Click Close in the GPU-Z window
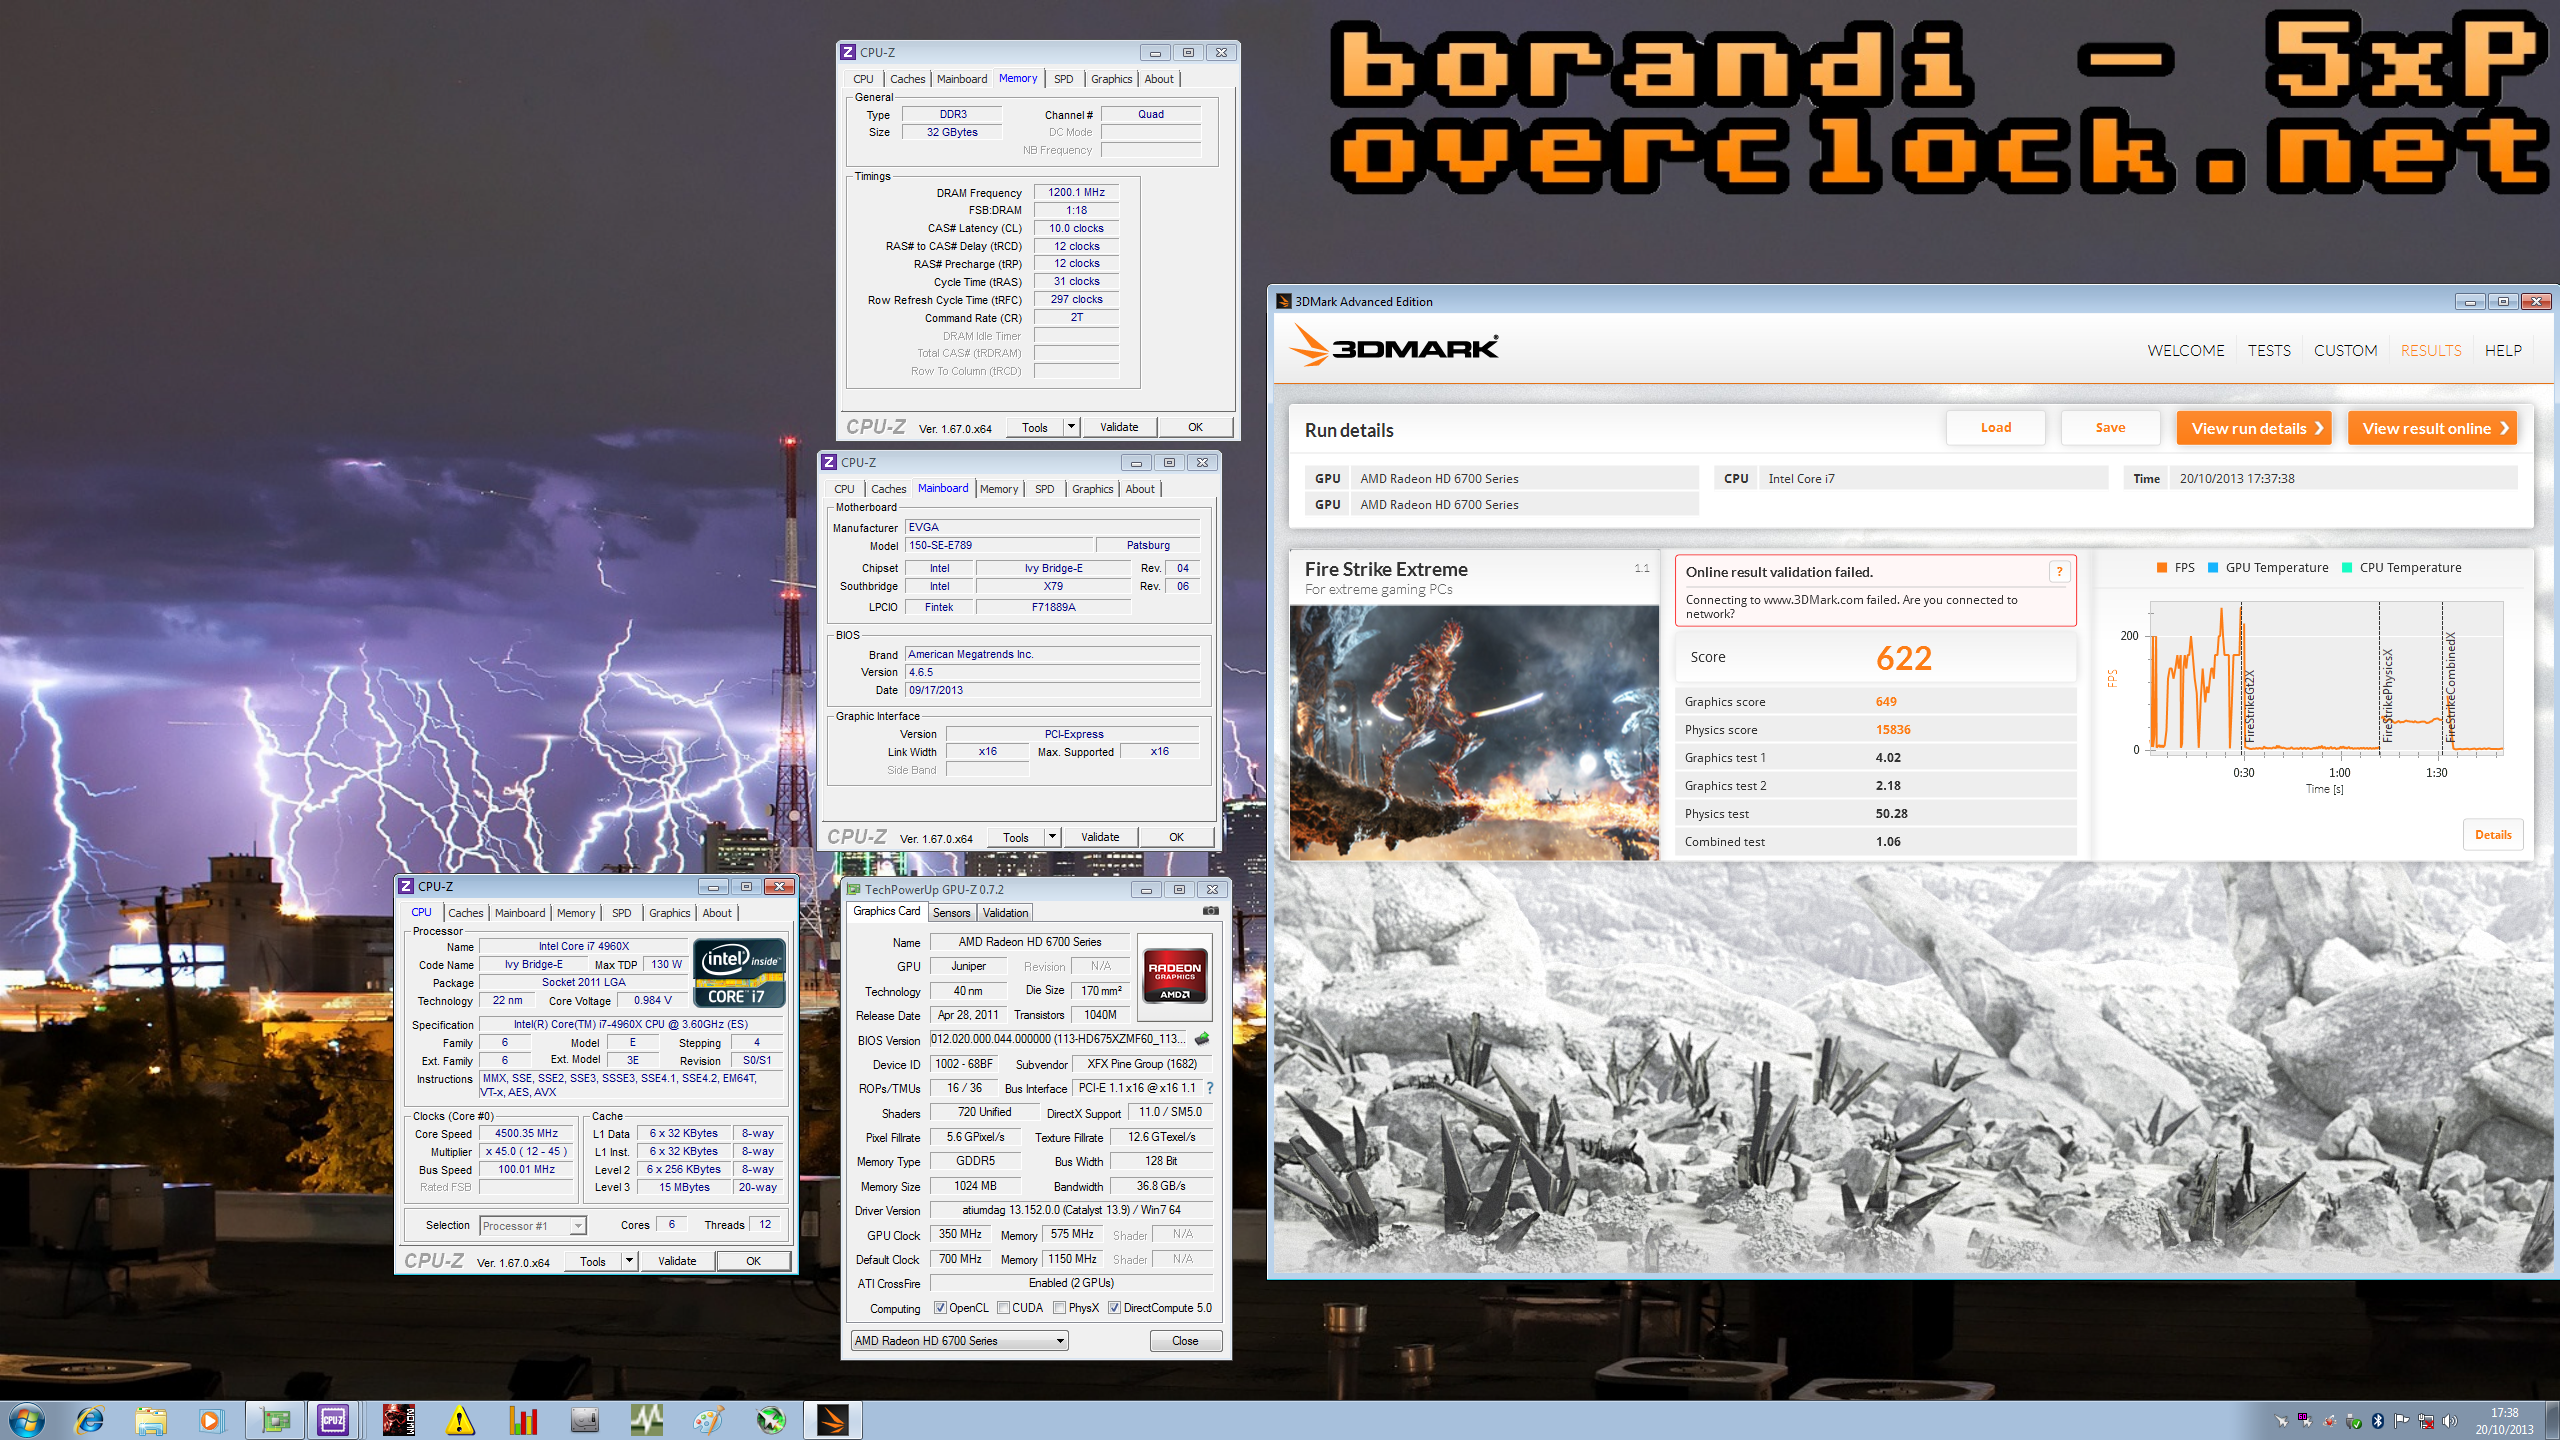This screenshot has height=1440, width=2560. coord(1185,1341)
